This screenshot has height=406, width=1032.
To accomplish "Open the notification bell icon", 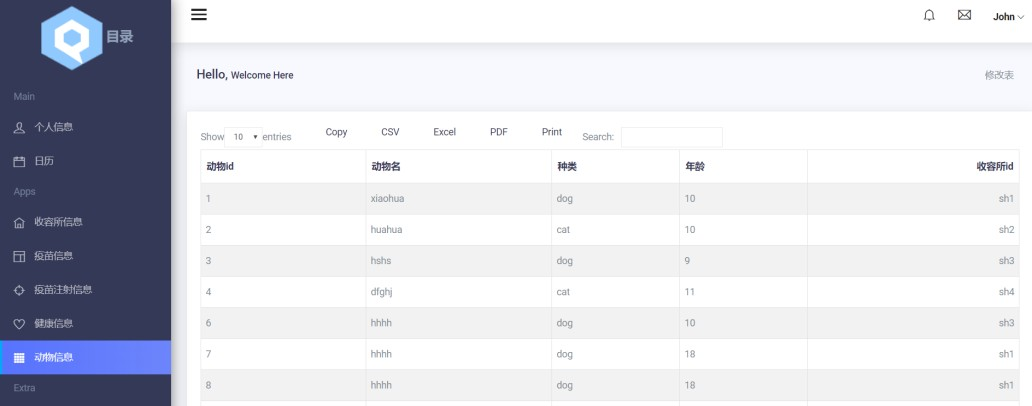I will point(929,16).
